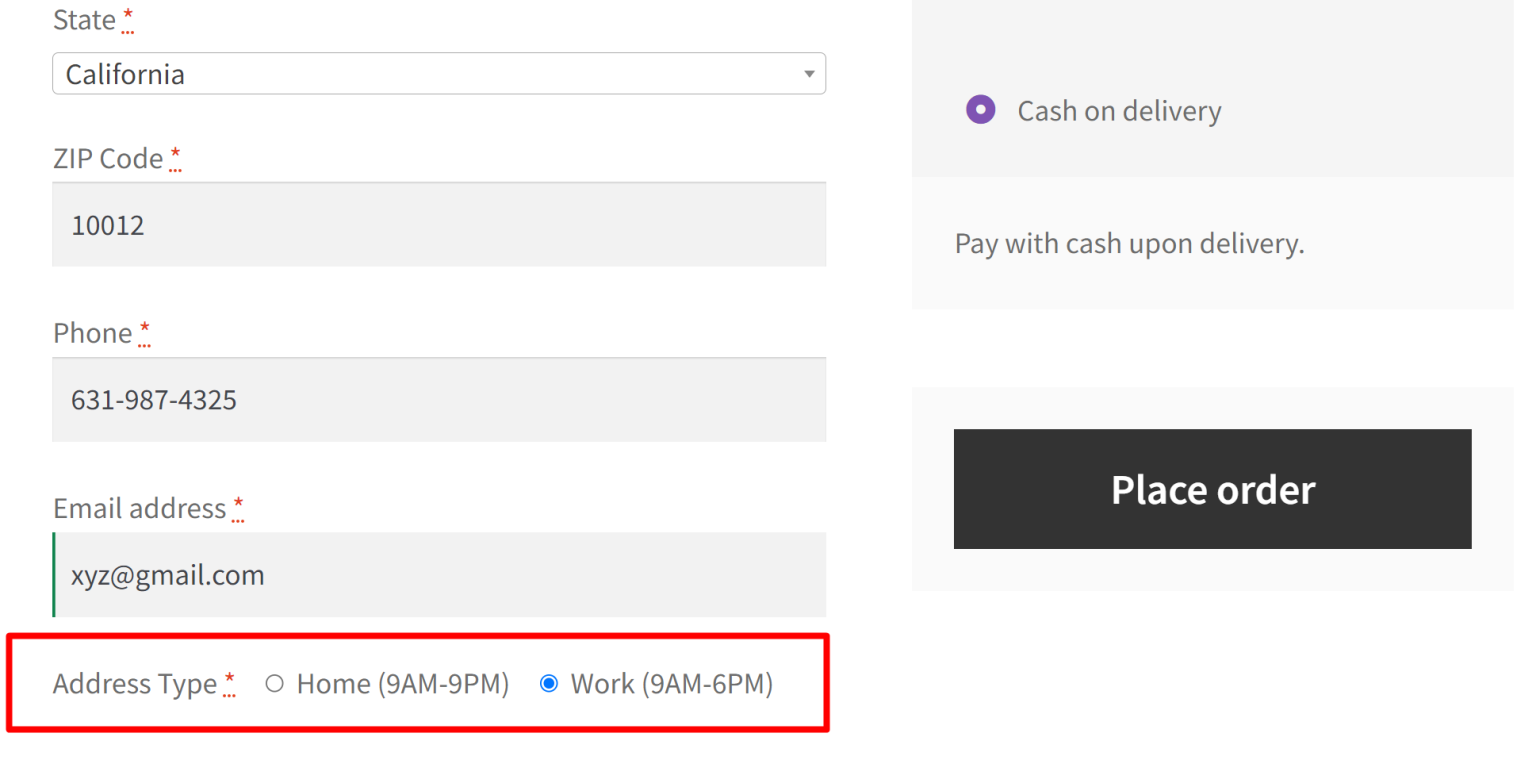This screenshot has width=1536, height=760.
Task: Select the xyz@gmail.com email text
Action: (166, 574)
